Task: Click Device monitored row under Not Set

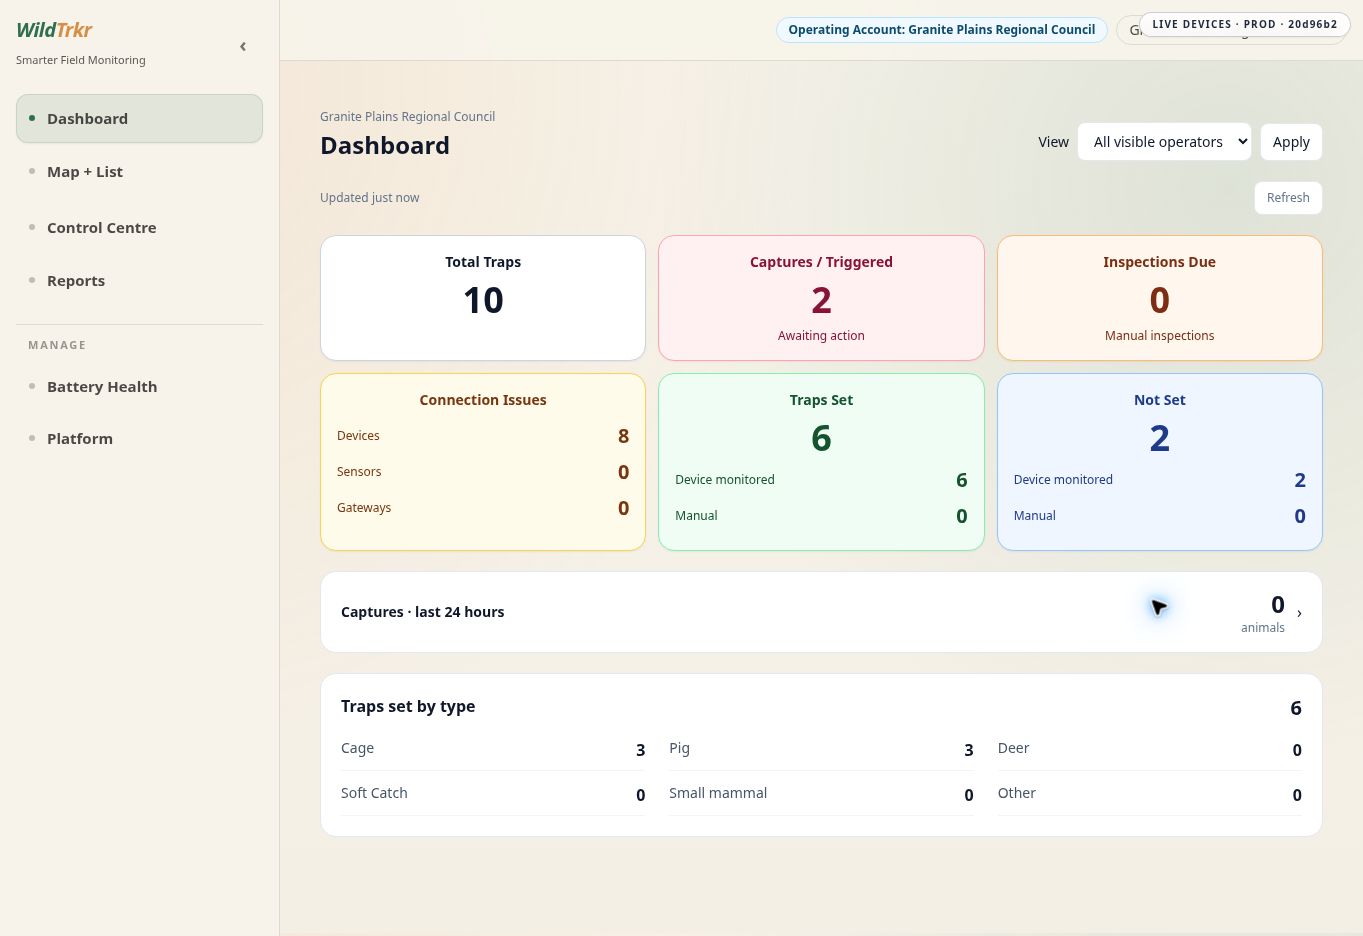Action: [1160, 480]
